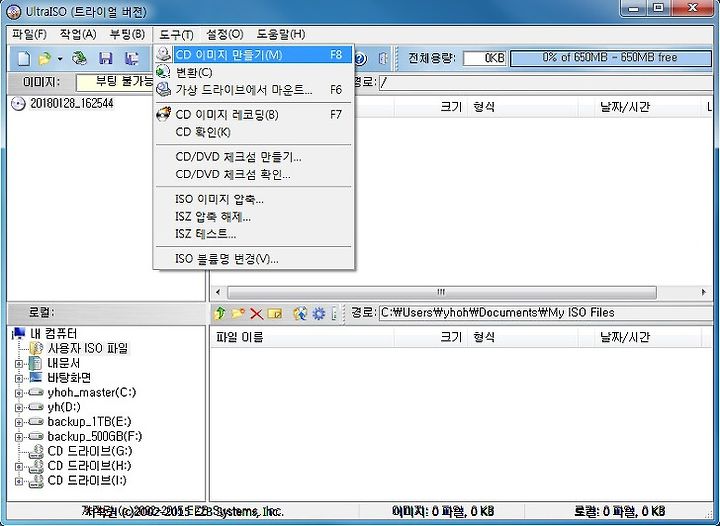Expand the CD 드라이브(I:) node

tap(19, 481)
